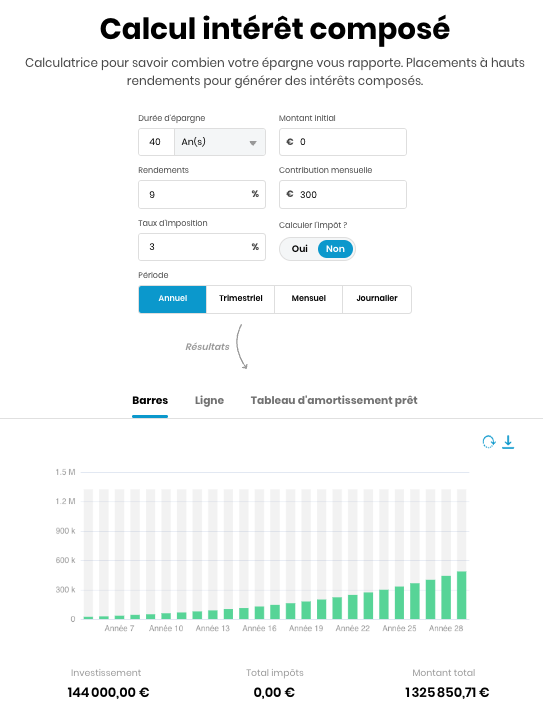
Task: Switch to the Ligne tab
Action: [x=209, y=401]
